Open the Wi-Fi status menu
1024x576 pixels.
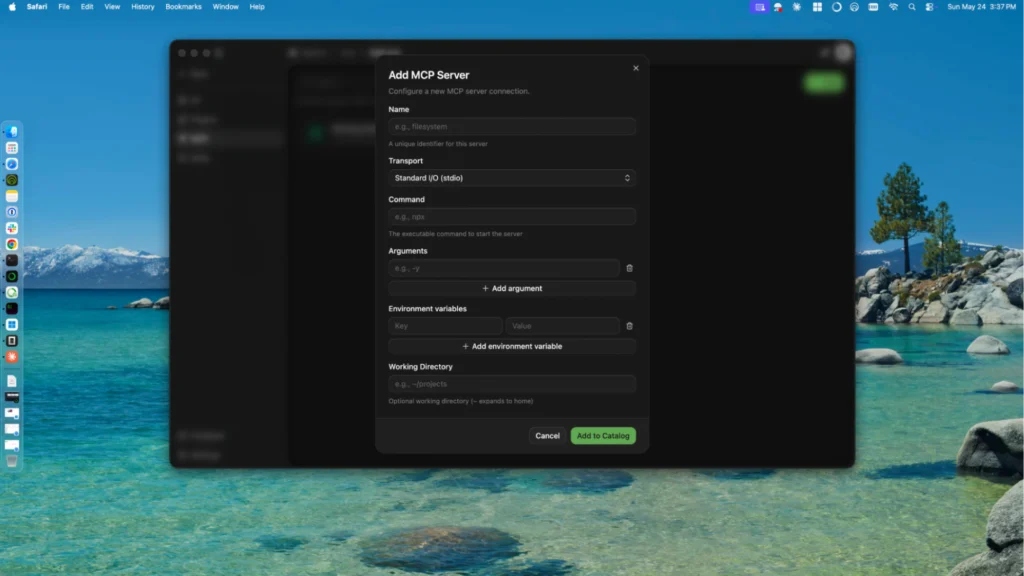click(893, 7)
